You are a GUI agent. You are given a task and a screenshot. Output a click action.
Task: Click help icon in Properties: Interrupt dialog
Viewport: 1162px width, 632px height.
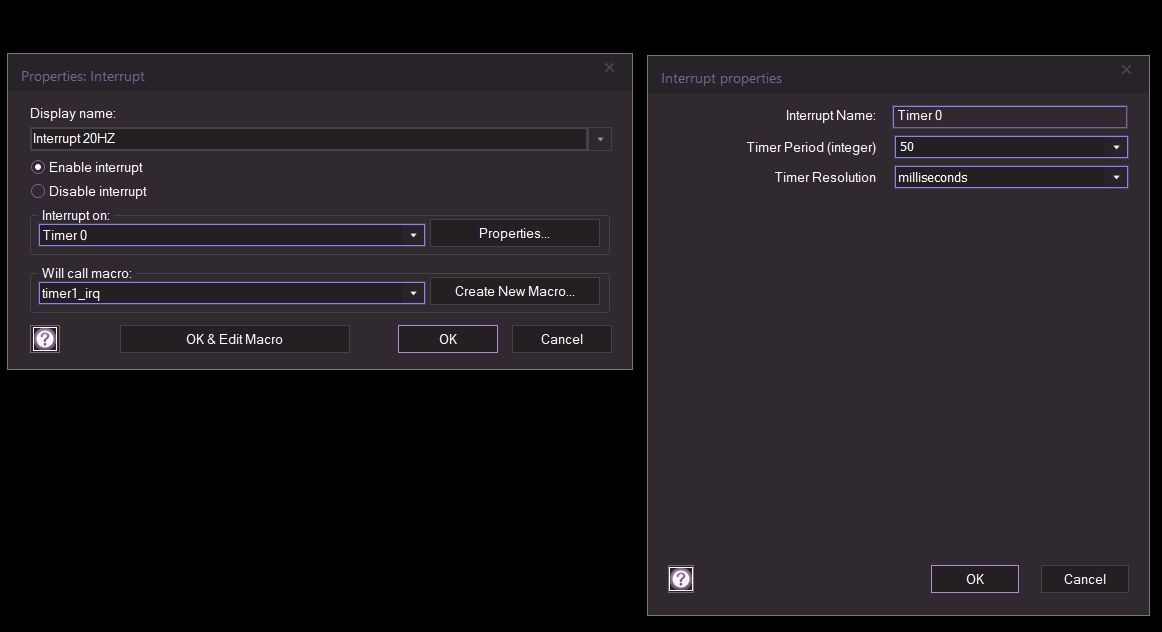[45, 339]
